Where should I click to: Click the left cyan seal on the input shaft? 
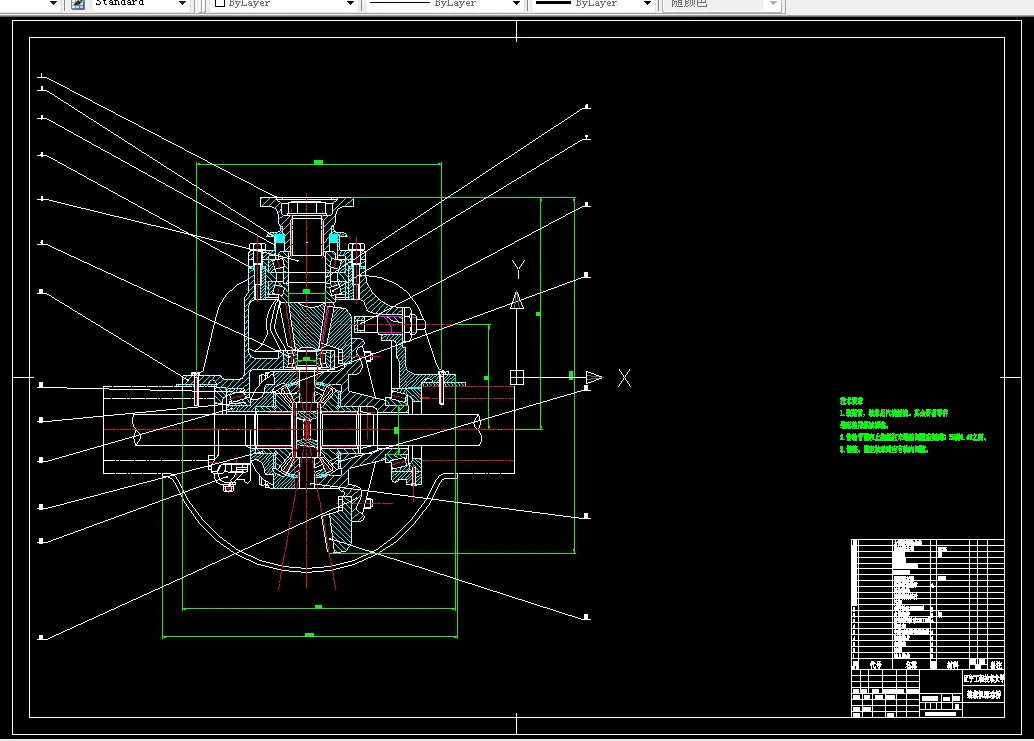point(279,238)
